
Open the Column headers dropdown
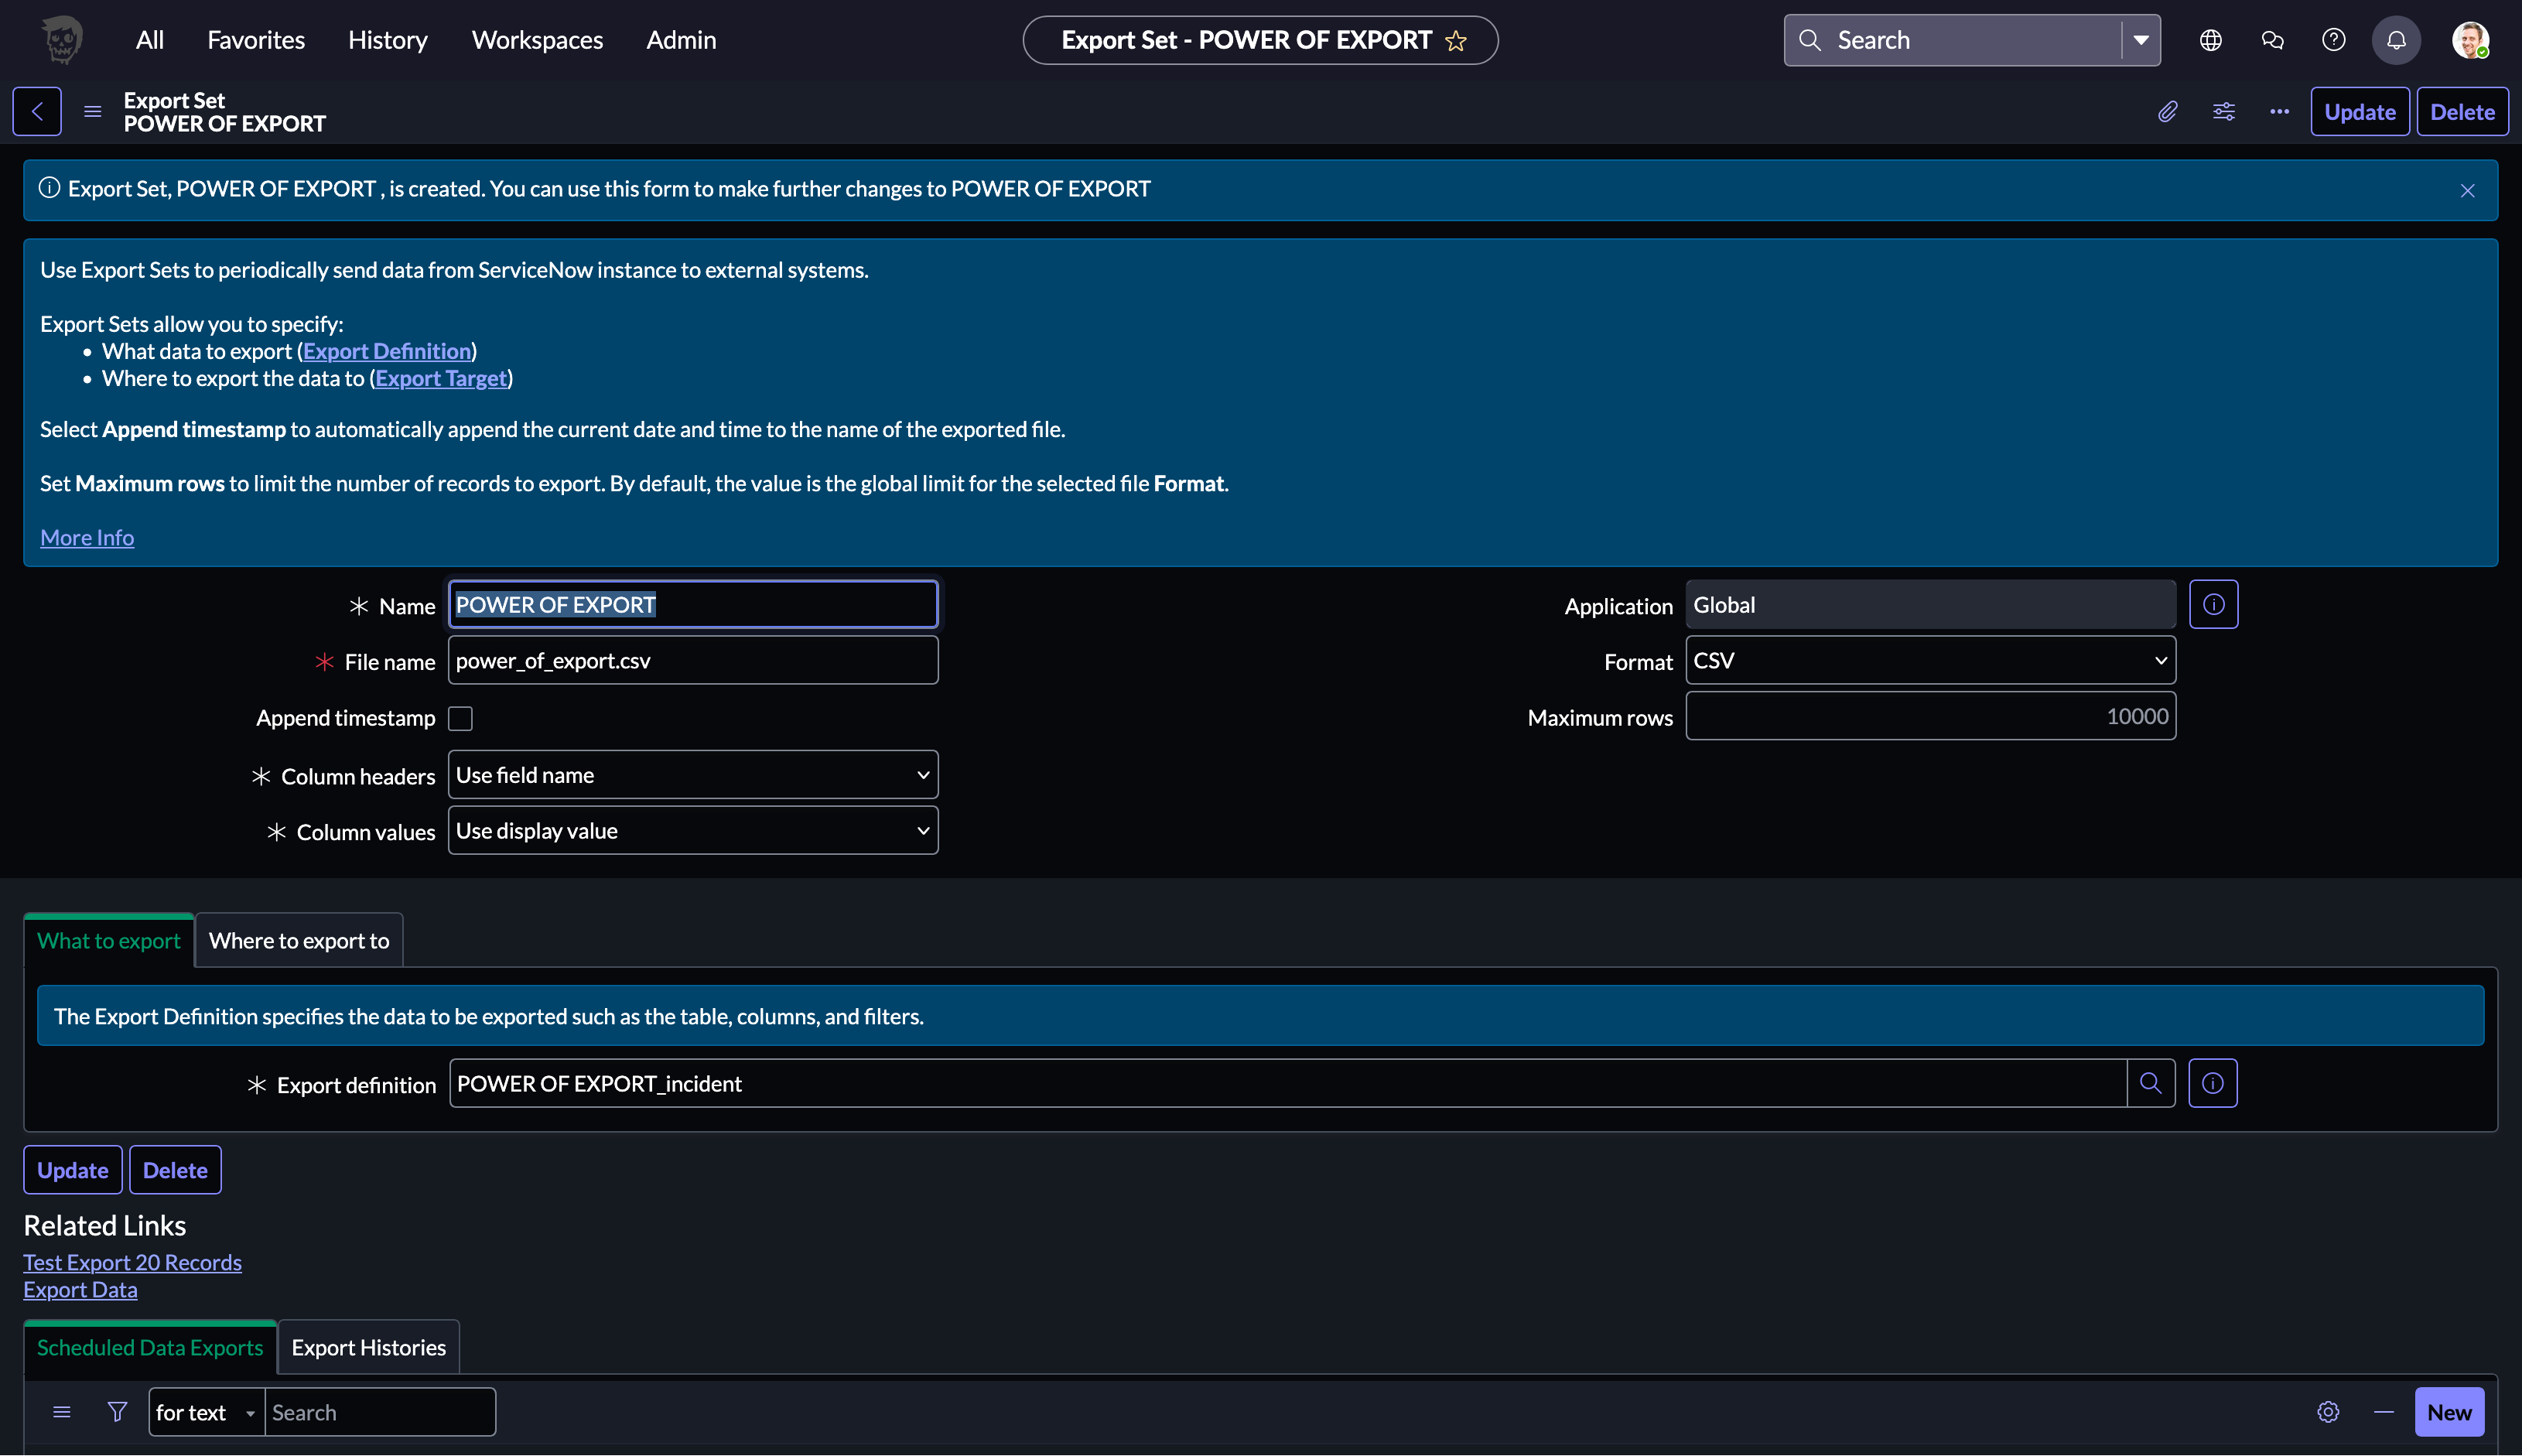[692, 775]
